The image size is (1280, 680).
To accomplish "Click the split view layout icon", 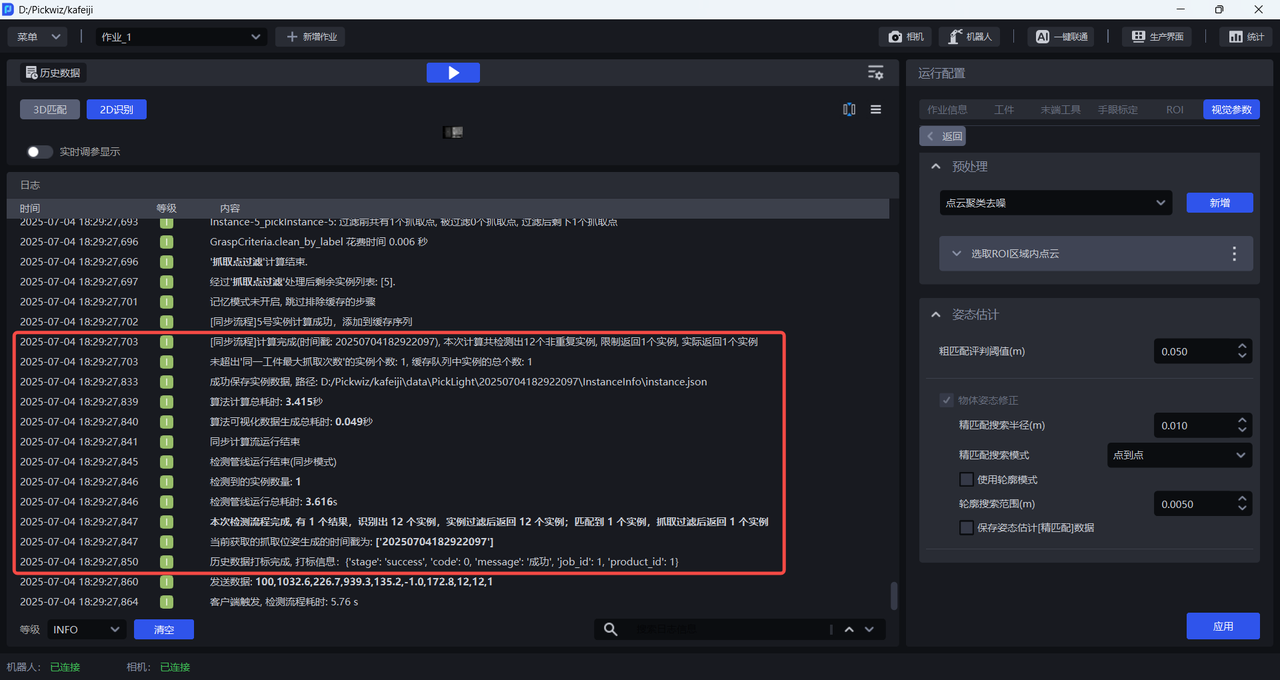I will pyautogui.click(x=849, y=110).
